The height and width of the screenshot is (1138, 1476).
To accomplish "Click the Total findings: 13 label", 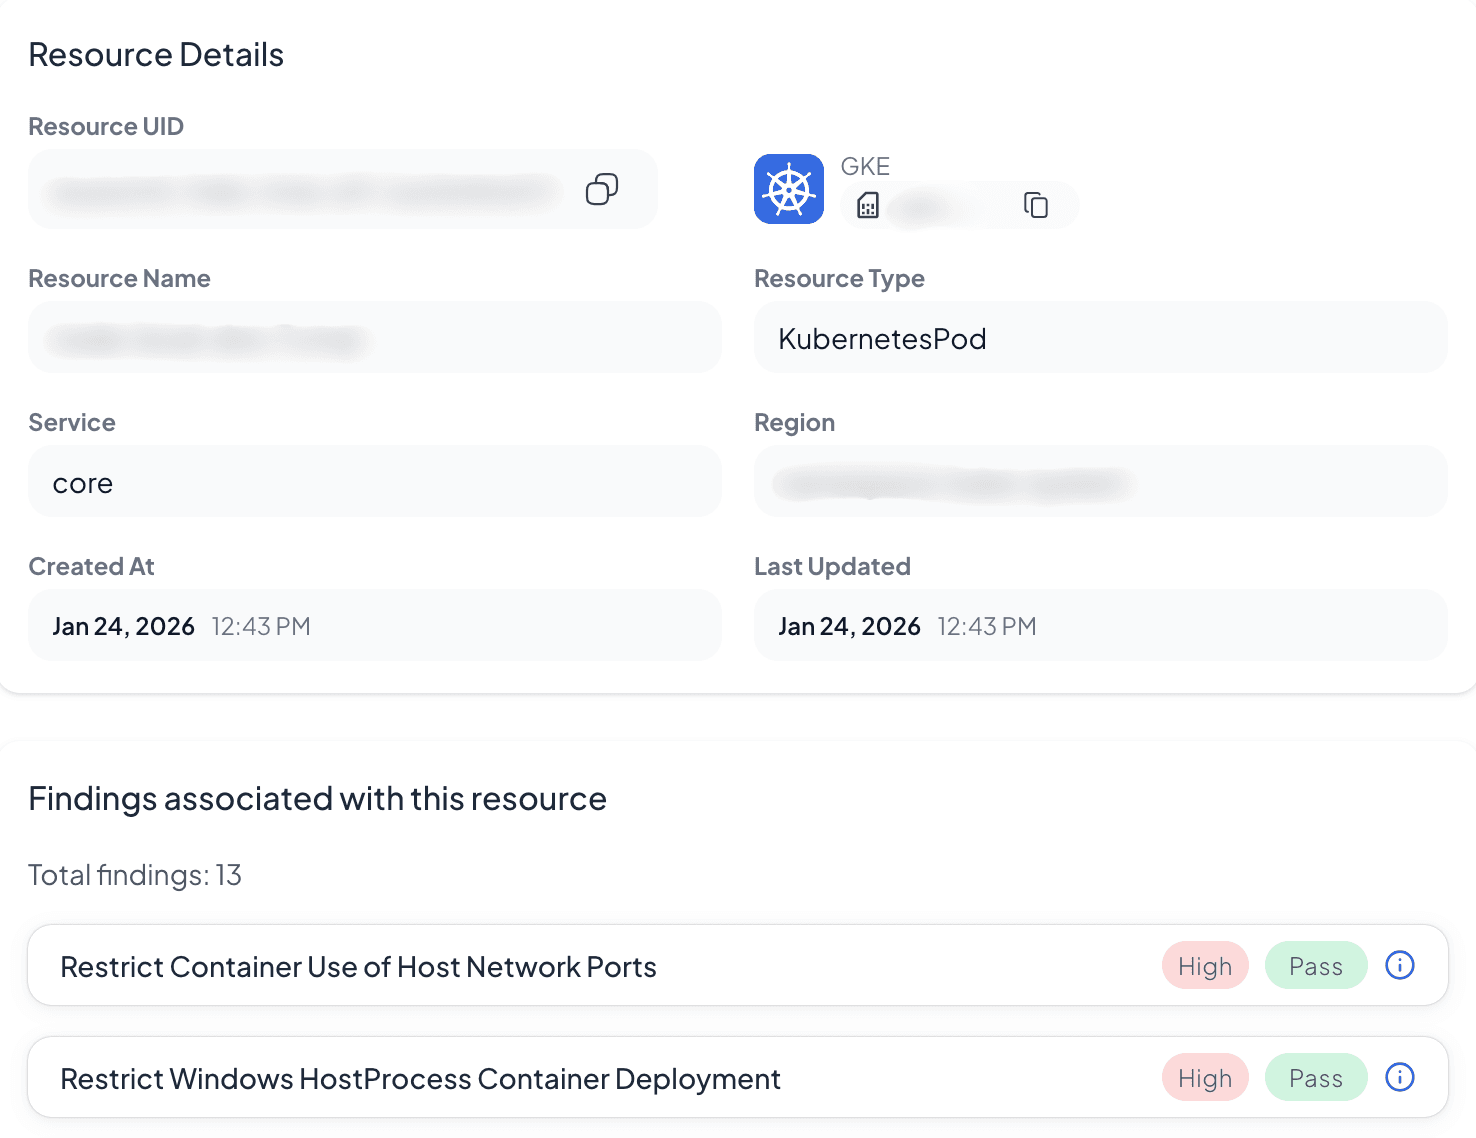I will pyautogui.click(x=135, y=875).
